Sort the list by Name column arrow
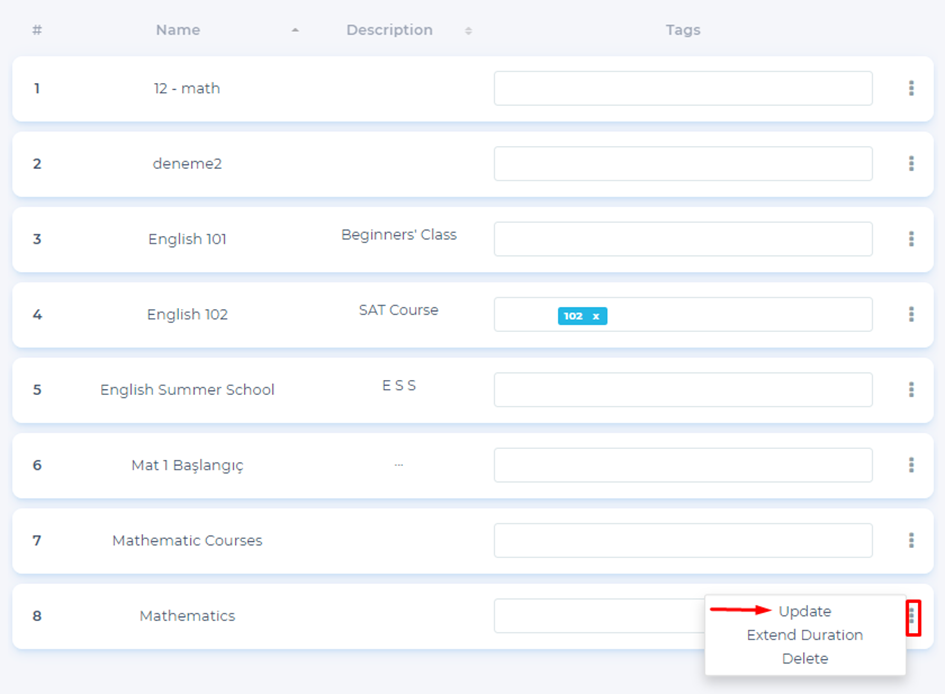 point(295,31)
